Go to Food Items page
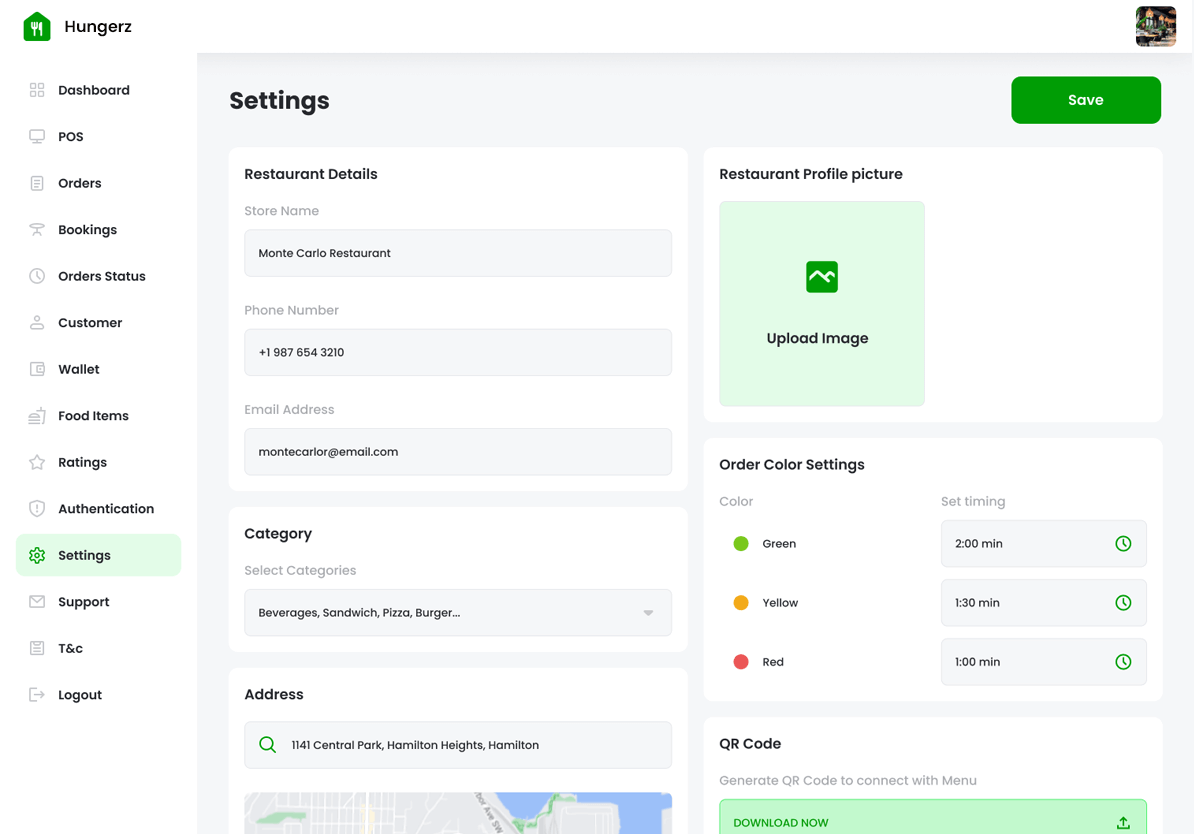Screen dimensions: 1194x834 coord(93,416)
